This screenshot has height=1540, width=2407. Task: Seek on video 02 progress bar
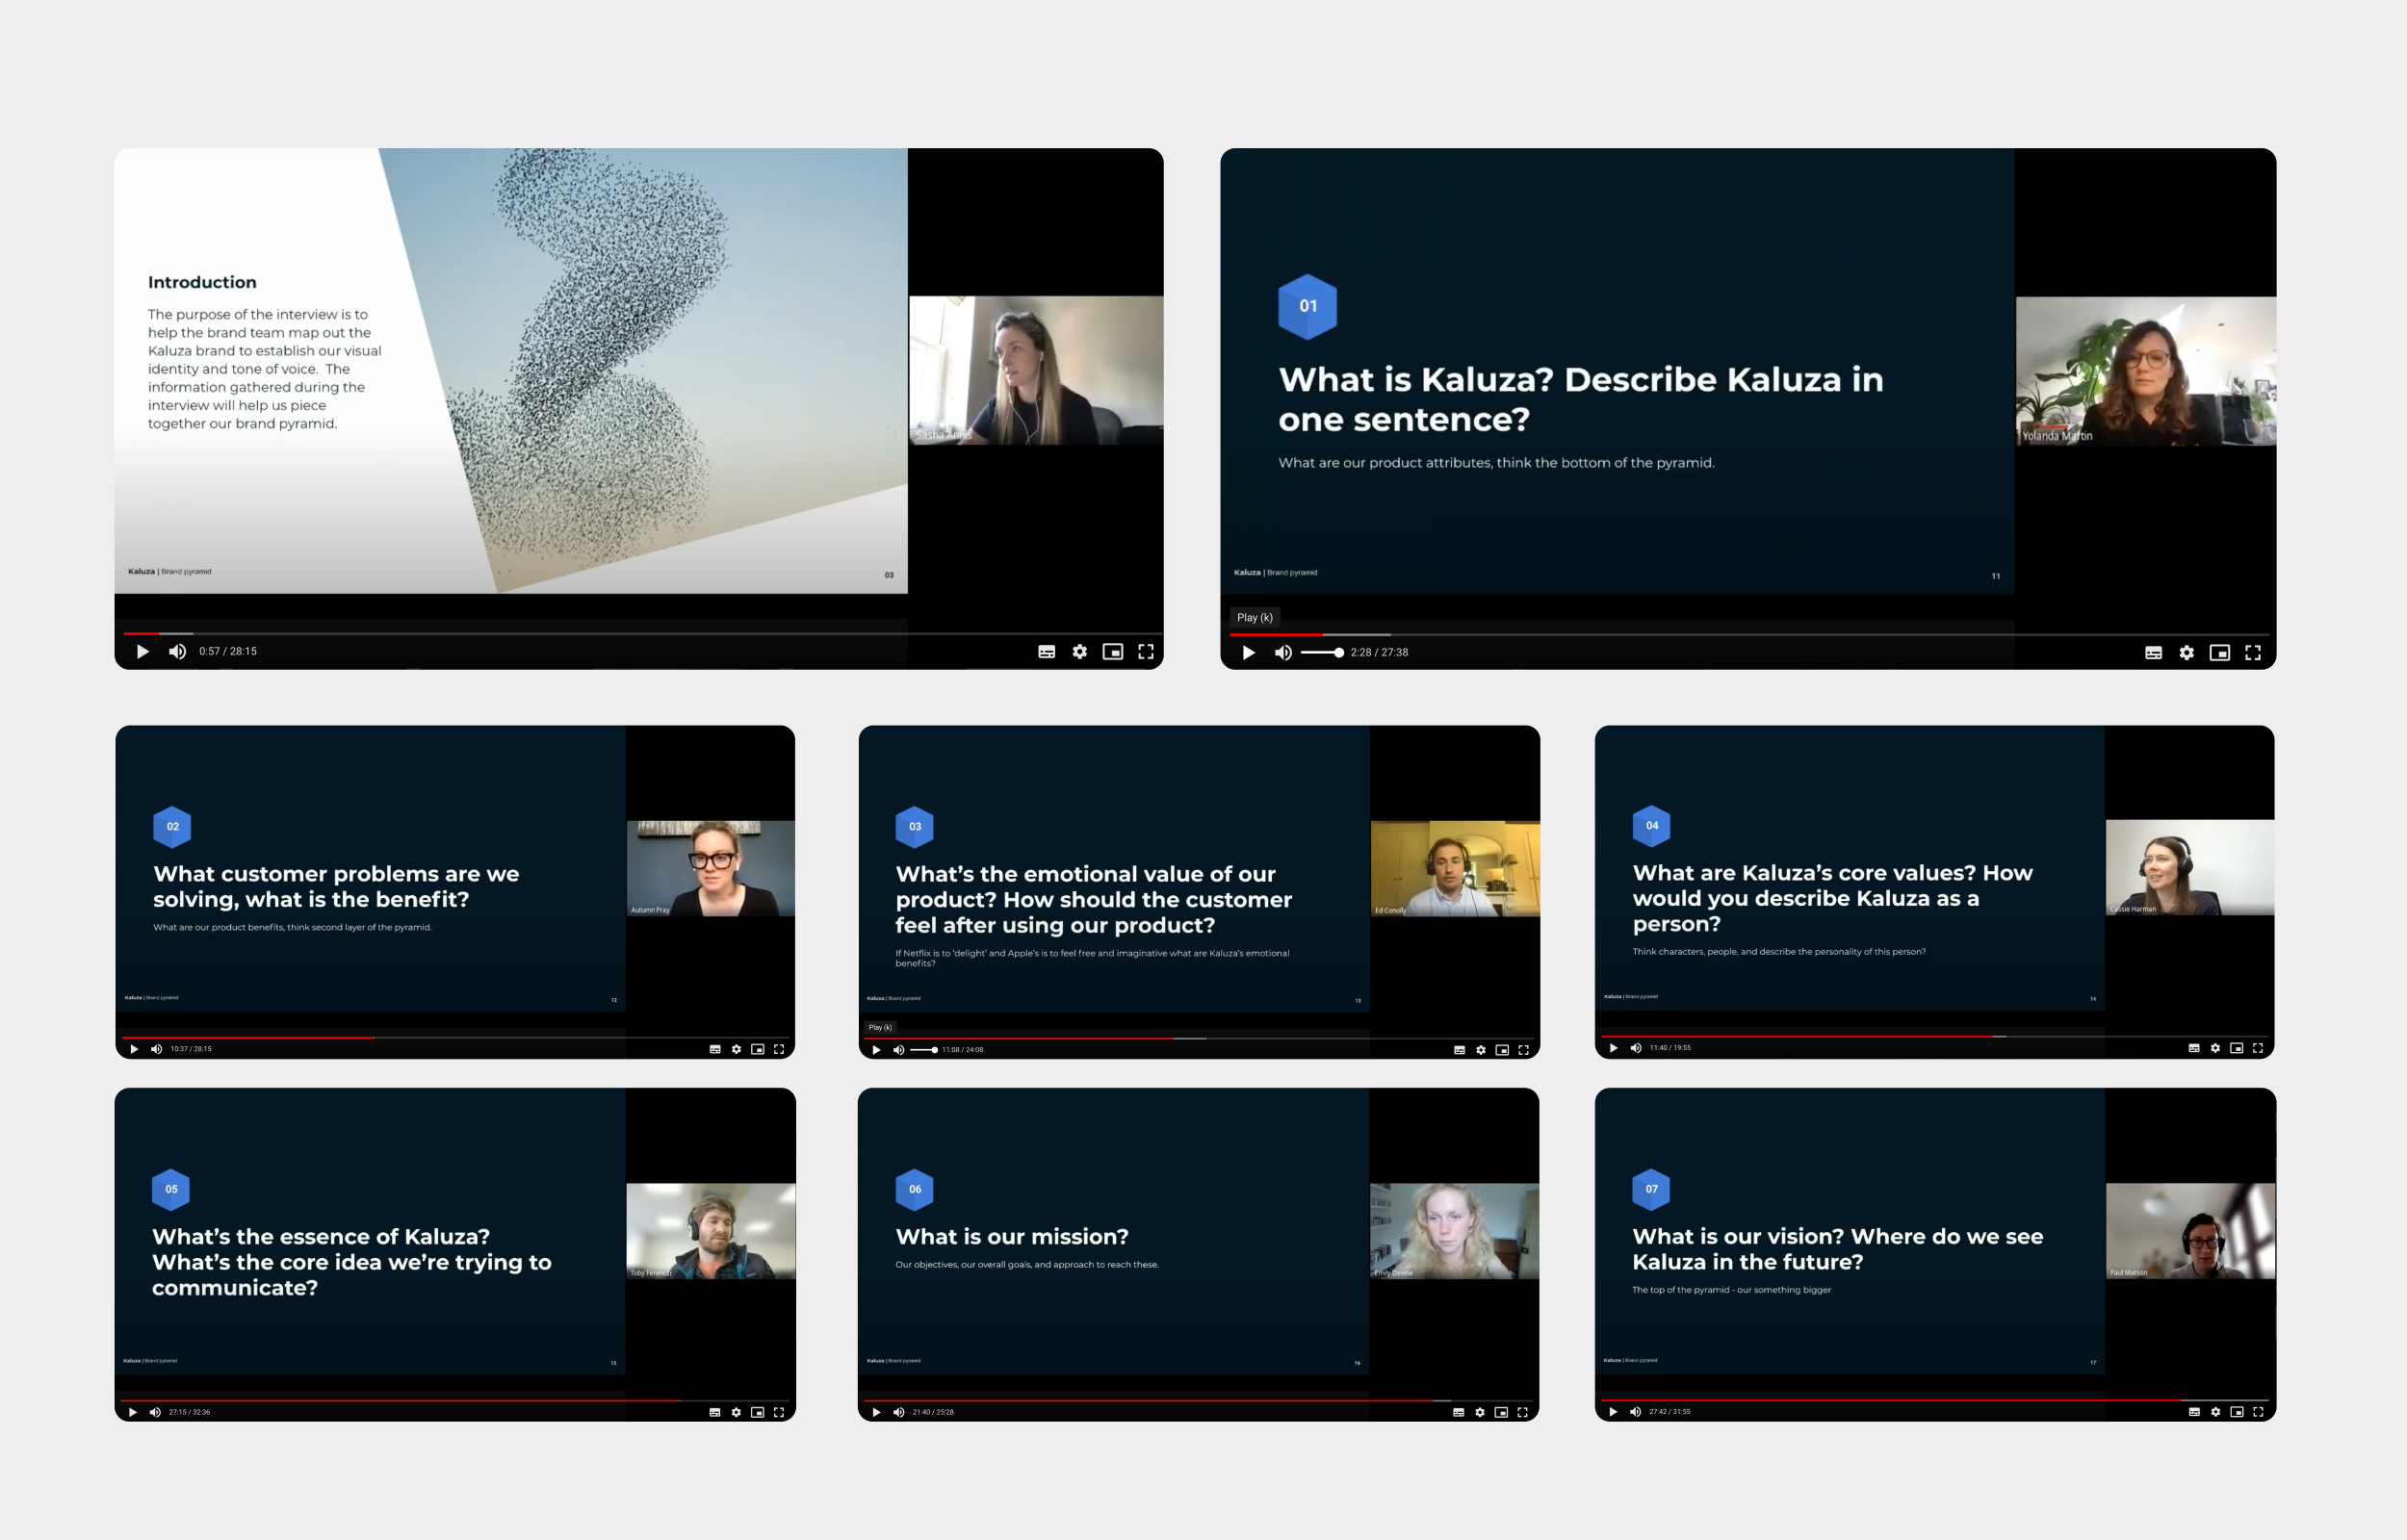coord(455,1037)
